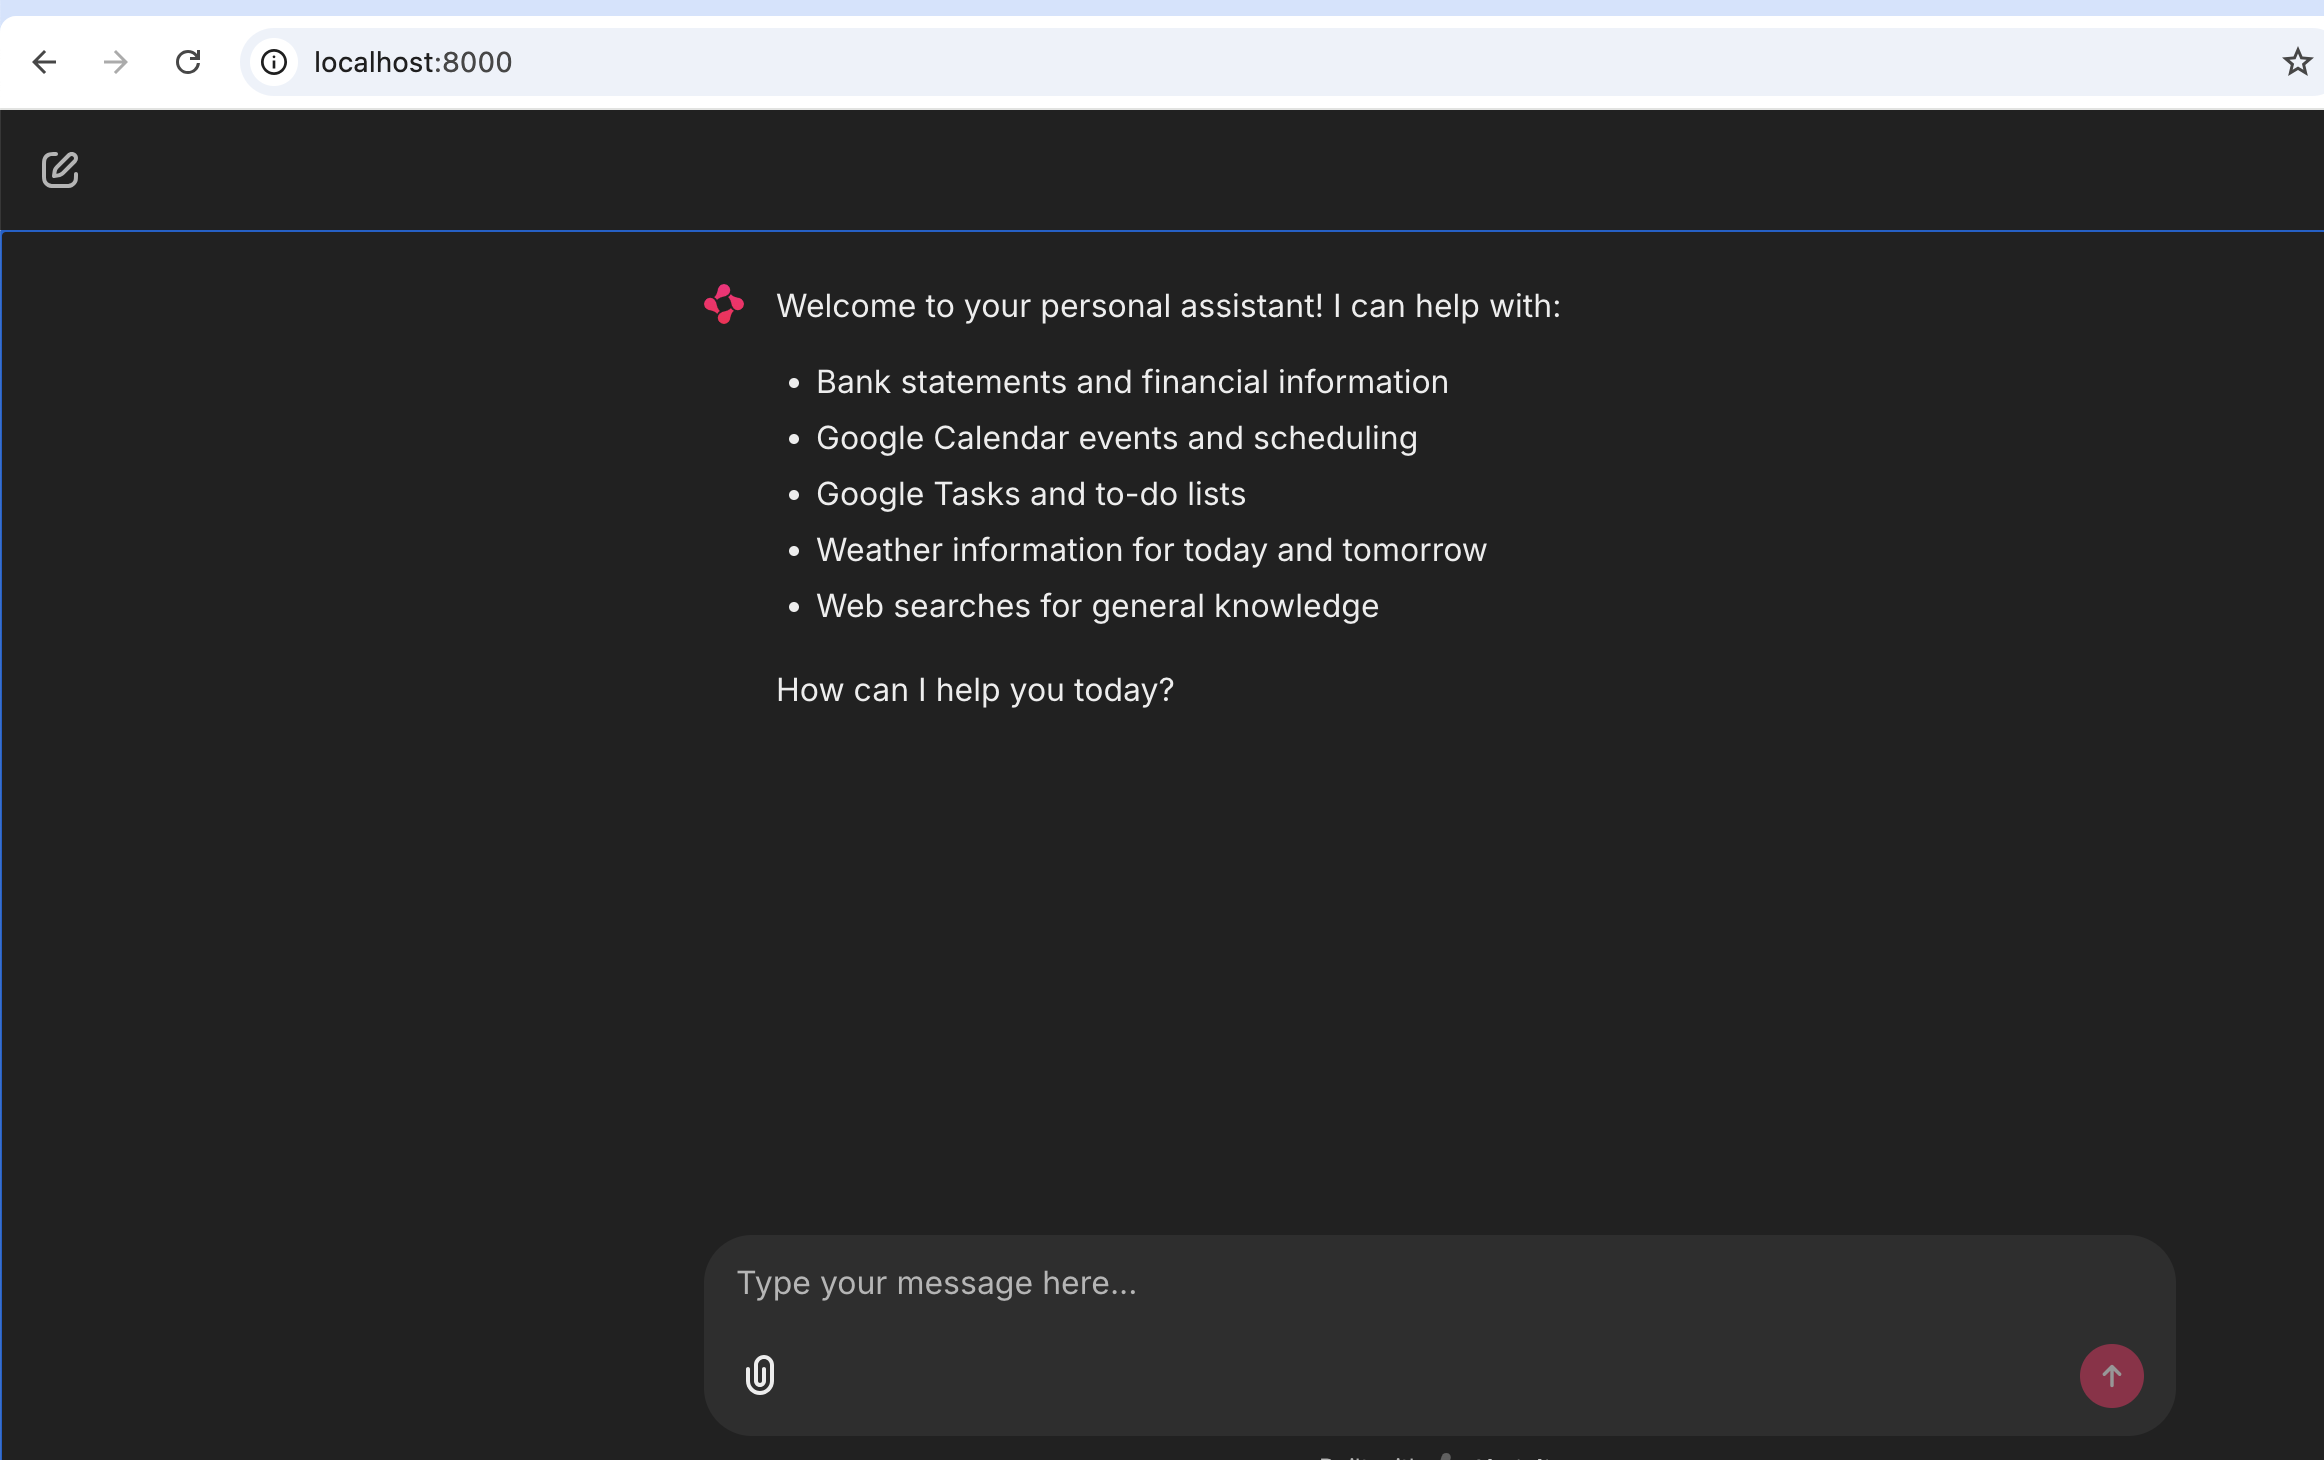Bookmark this page with the star icon
This screenshot has height=1460, width=2324.
point(2296,62)
